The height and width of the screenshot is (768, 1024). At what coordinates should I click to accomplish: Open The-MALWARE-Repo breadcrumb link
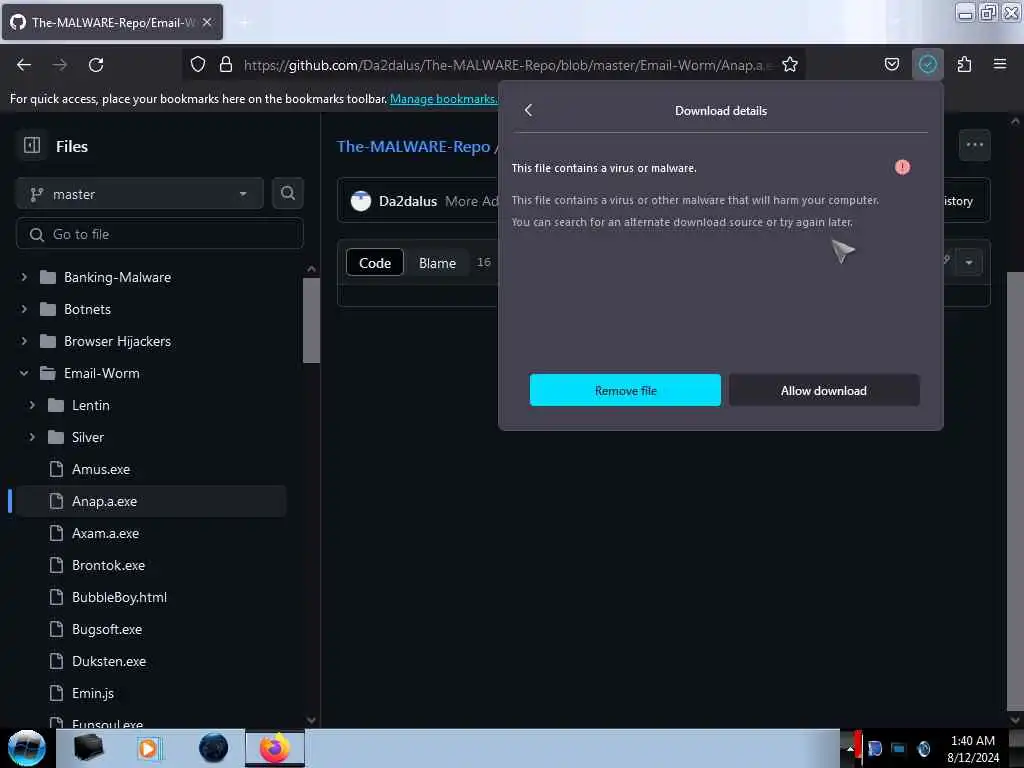(413, 146)
